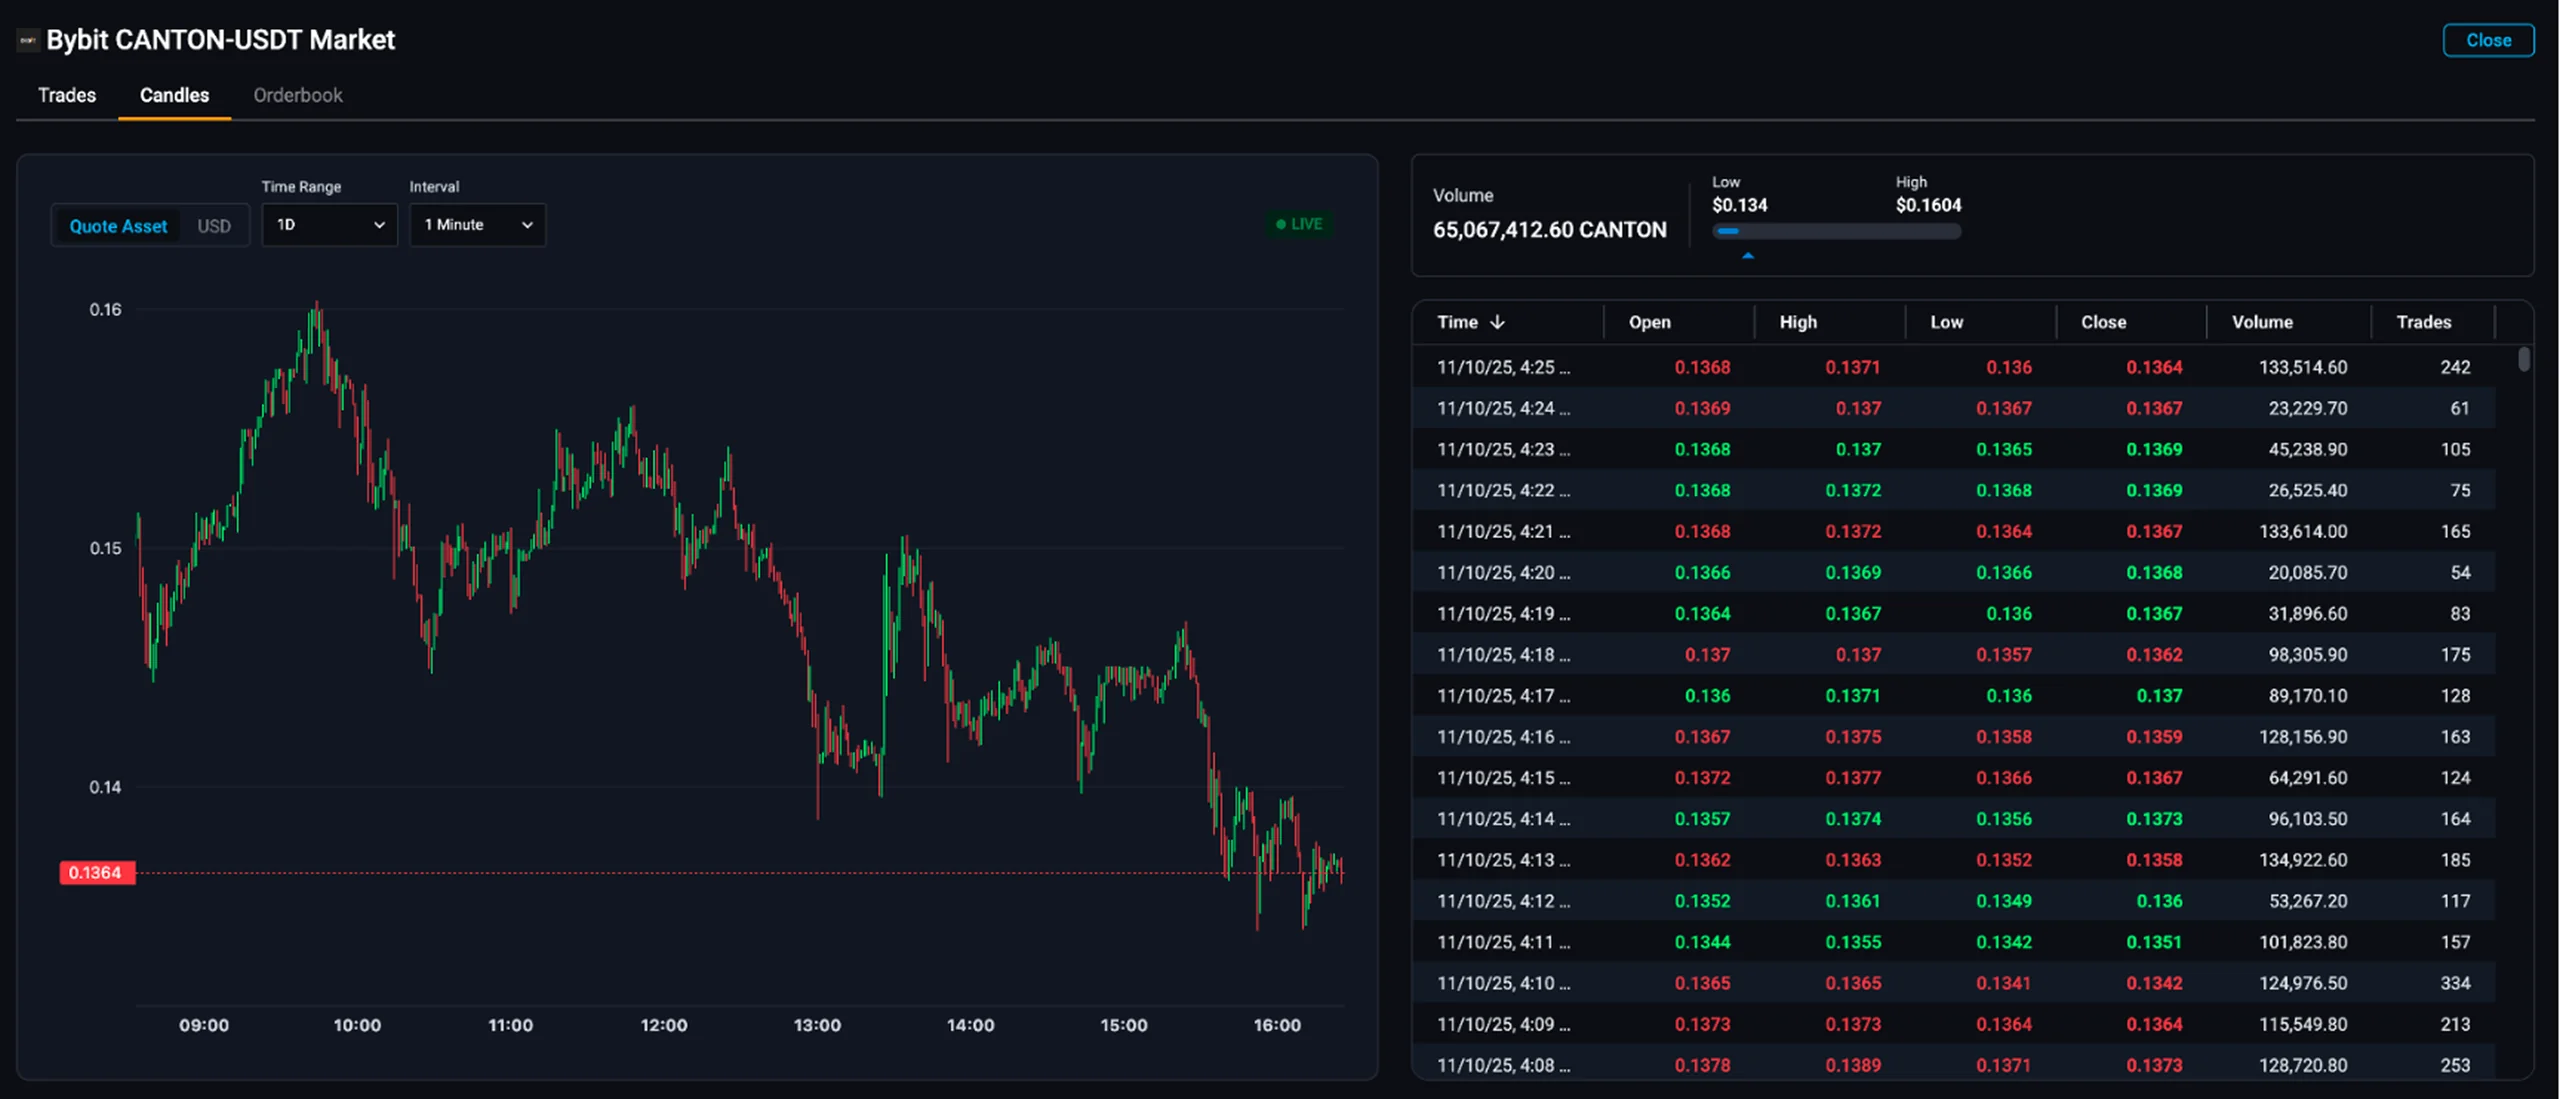
Task: Select the 11/10/25, 4:10 candle row
Action: (1954, 983)
